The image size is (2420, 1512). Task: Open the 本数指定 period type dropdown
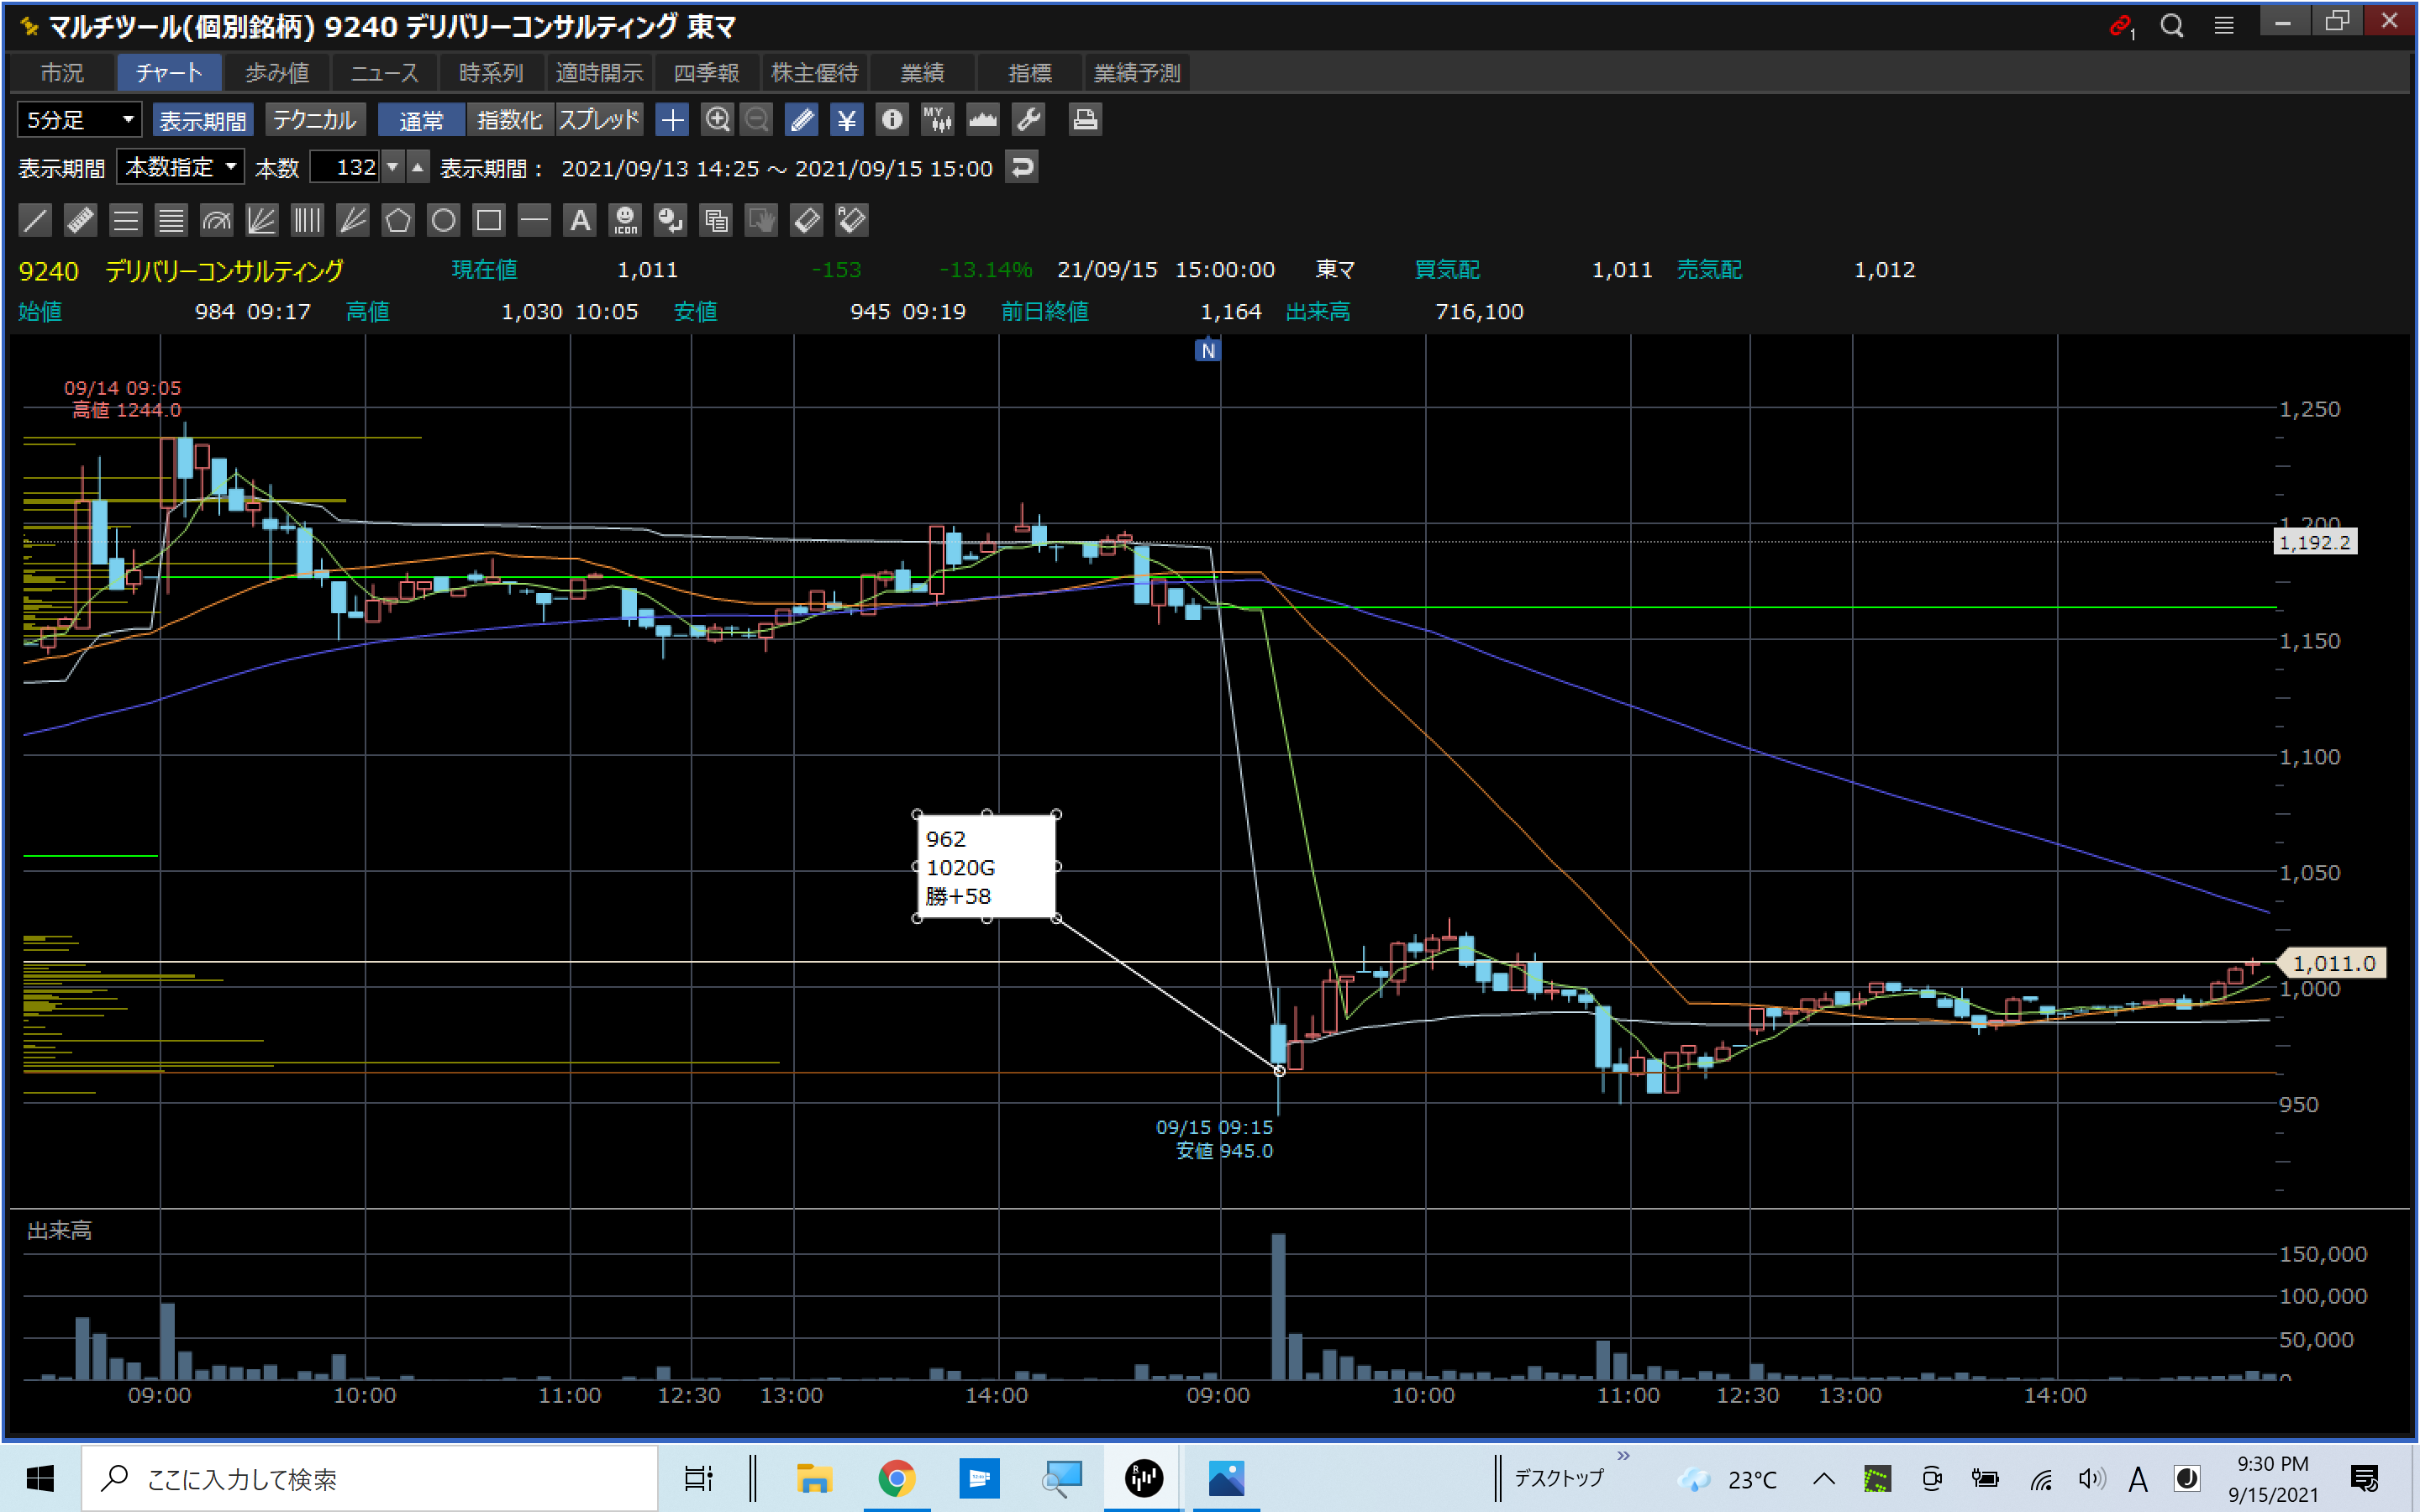180,167
